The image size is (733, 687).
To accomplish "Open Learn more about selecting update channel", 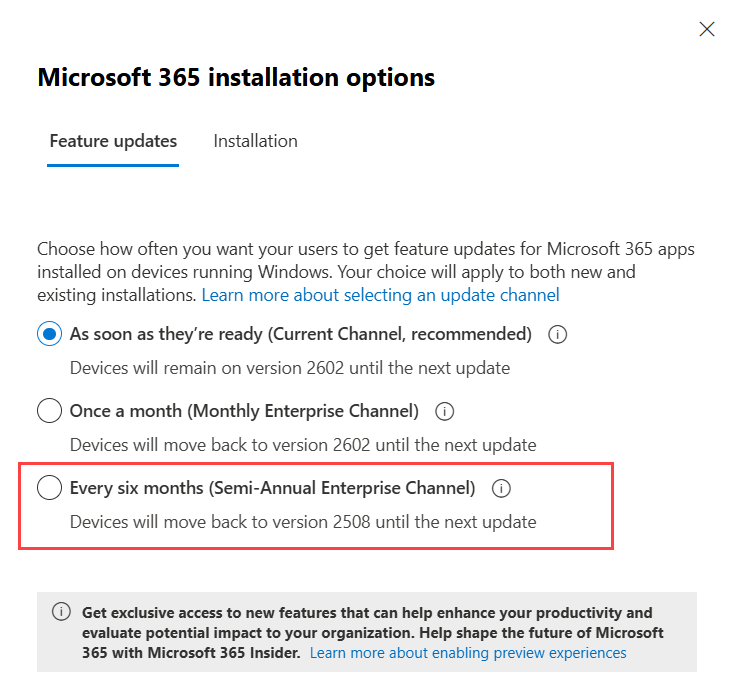I will (x=380, y=295).
